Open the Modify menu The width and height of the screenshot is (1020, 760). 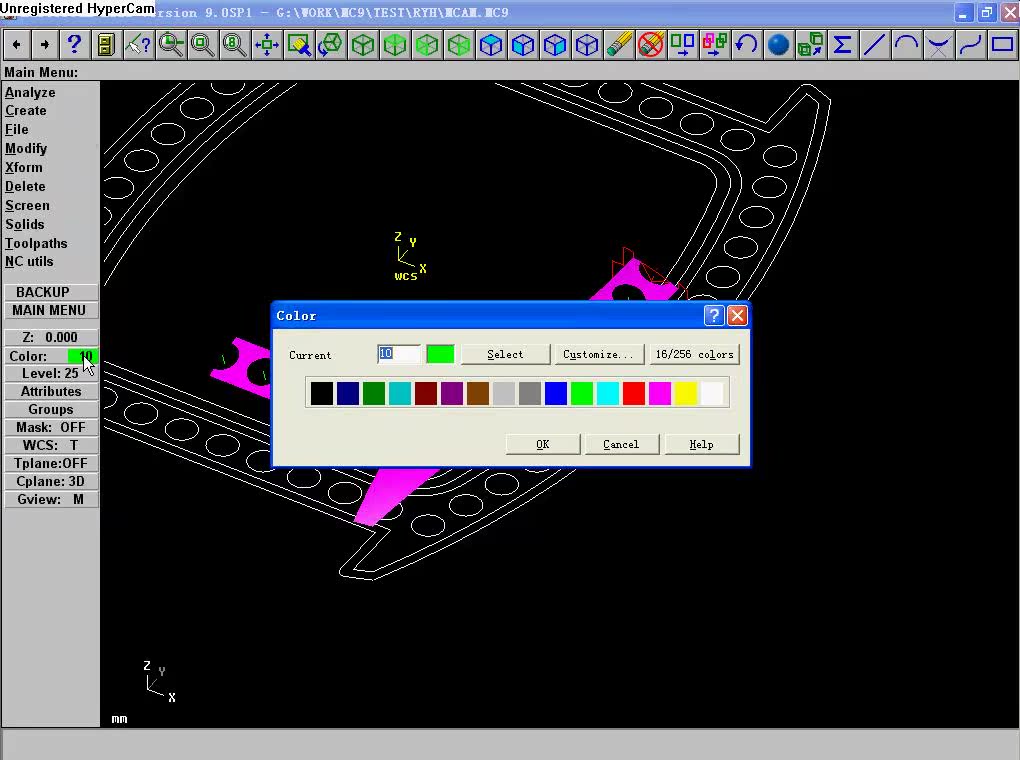tap(26, 148)
